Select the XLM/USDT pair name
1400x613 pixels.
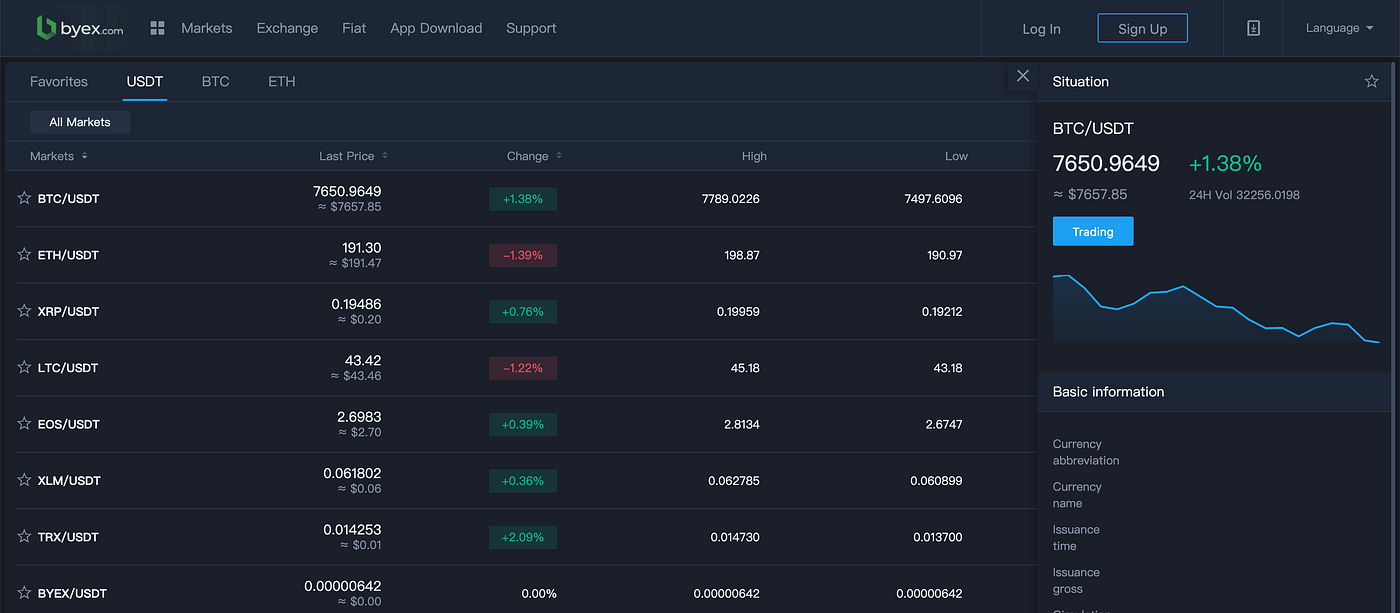tap(69, 481)
